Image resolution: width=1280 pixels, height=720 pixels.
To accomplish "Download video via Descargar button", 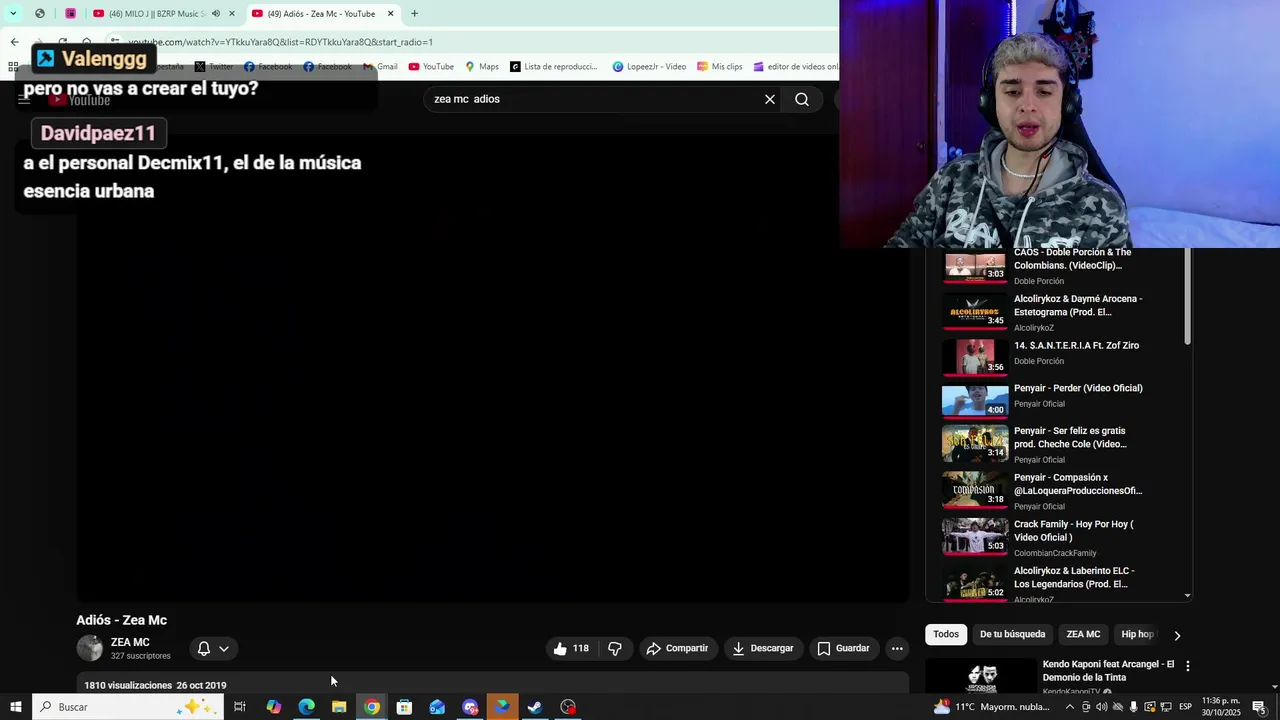I will 763,648.
